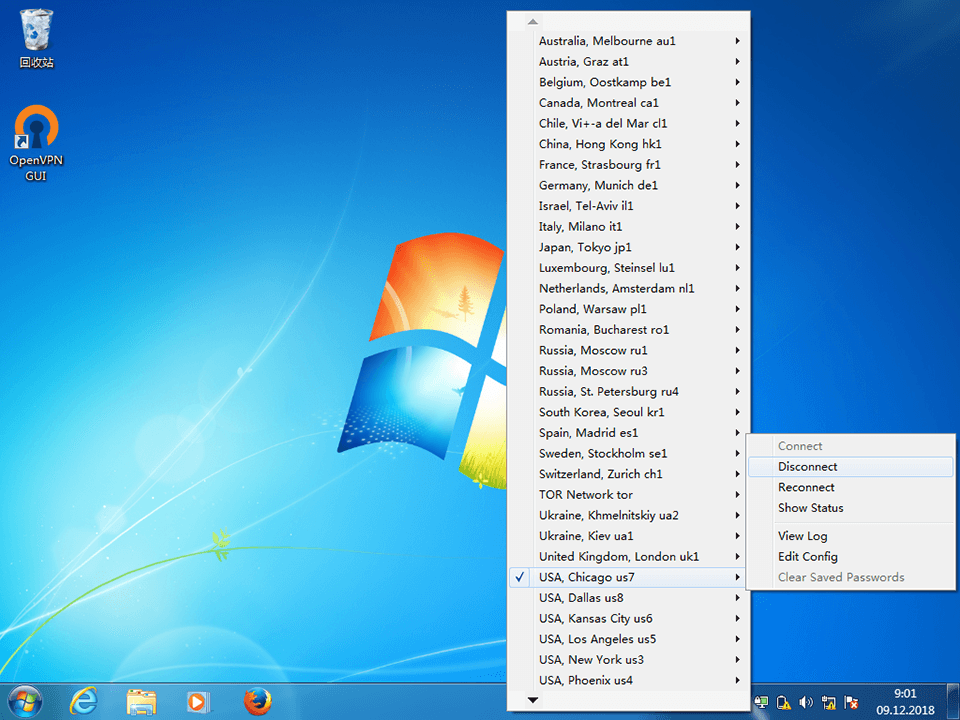Expand USA, Chicago us7 submenu arrow

pos(737,577)
